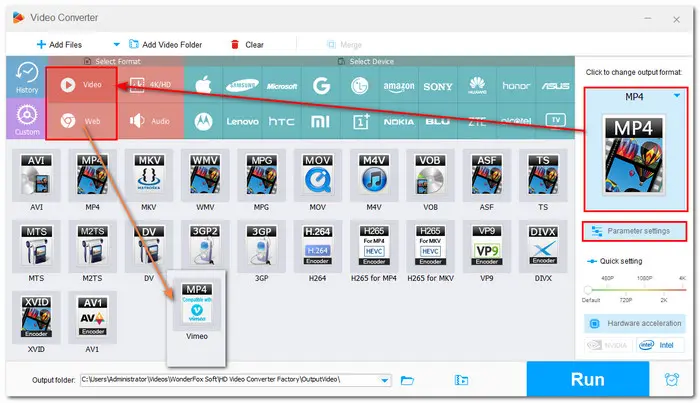This screenshot has width=700, height=403.
Task: Open the merged output video folder icon
Action: (x=461, y=380)
